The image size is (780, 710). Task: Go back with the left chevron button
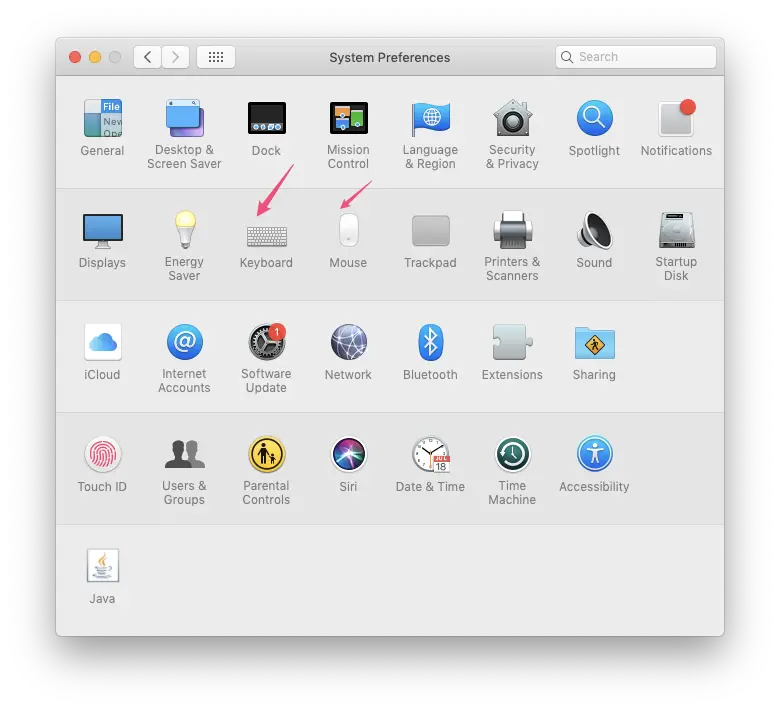(147, 57)
